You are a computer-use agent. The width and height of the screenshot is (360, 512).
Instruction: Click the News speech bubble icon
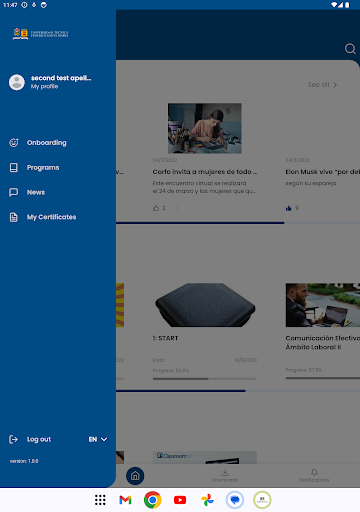(x=14, y=192)
